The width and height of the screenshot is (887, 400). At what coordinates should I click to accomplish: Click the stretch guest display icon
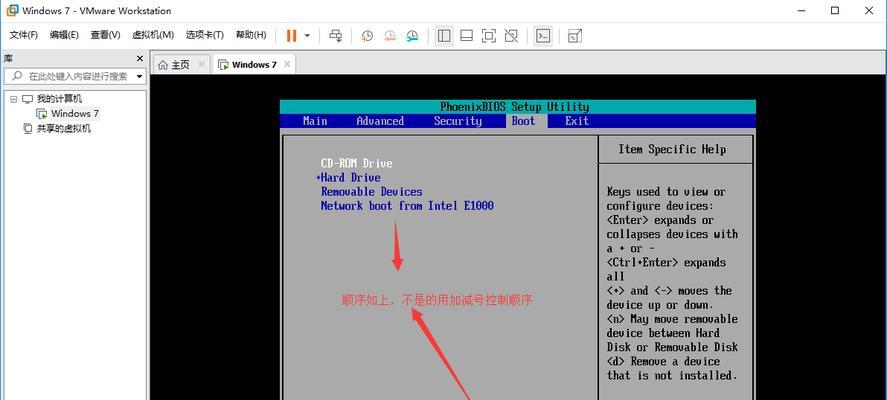coord(575,36)
